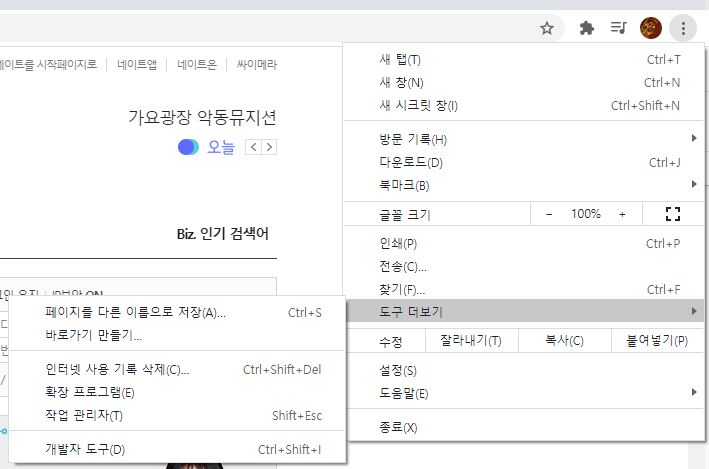
Task: Open 설정(S) settings
Action: coord(524,370)
